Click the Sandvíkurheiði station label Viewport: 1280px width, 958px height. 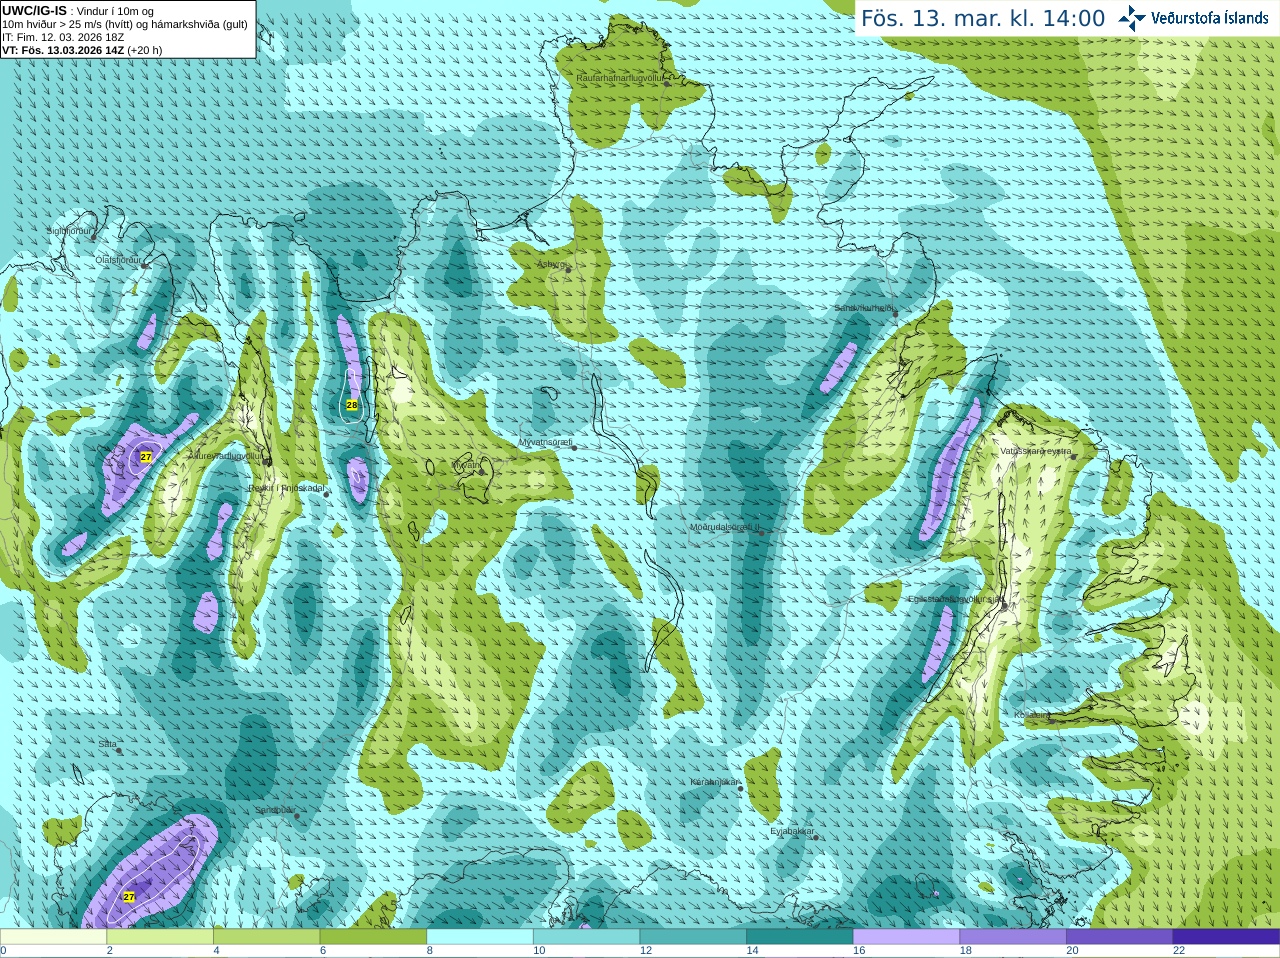click(x=865, y=308)
